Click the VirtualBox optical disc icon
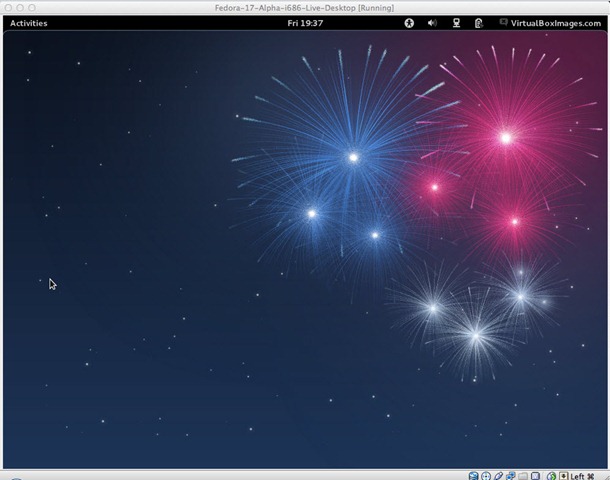Viewport: 610px width, 480px height. pos(486,476)
